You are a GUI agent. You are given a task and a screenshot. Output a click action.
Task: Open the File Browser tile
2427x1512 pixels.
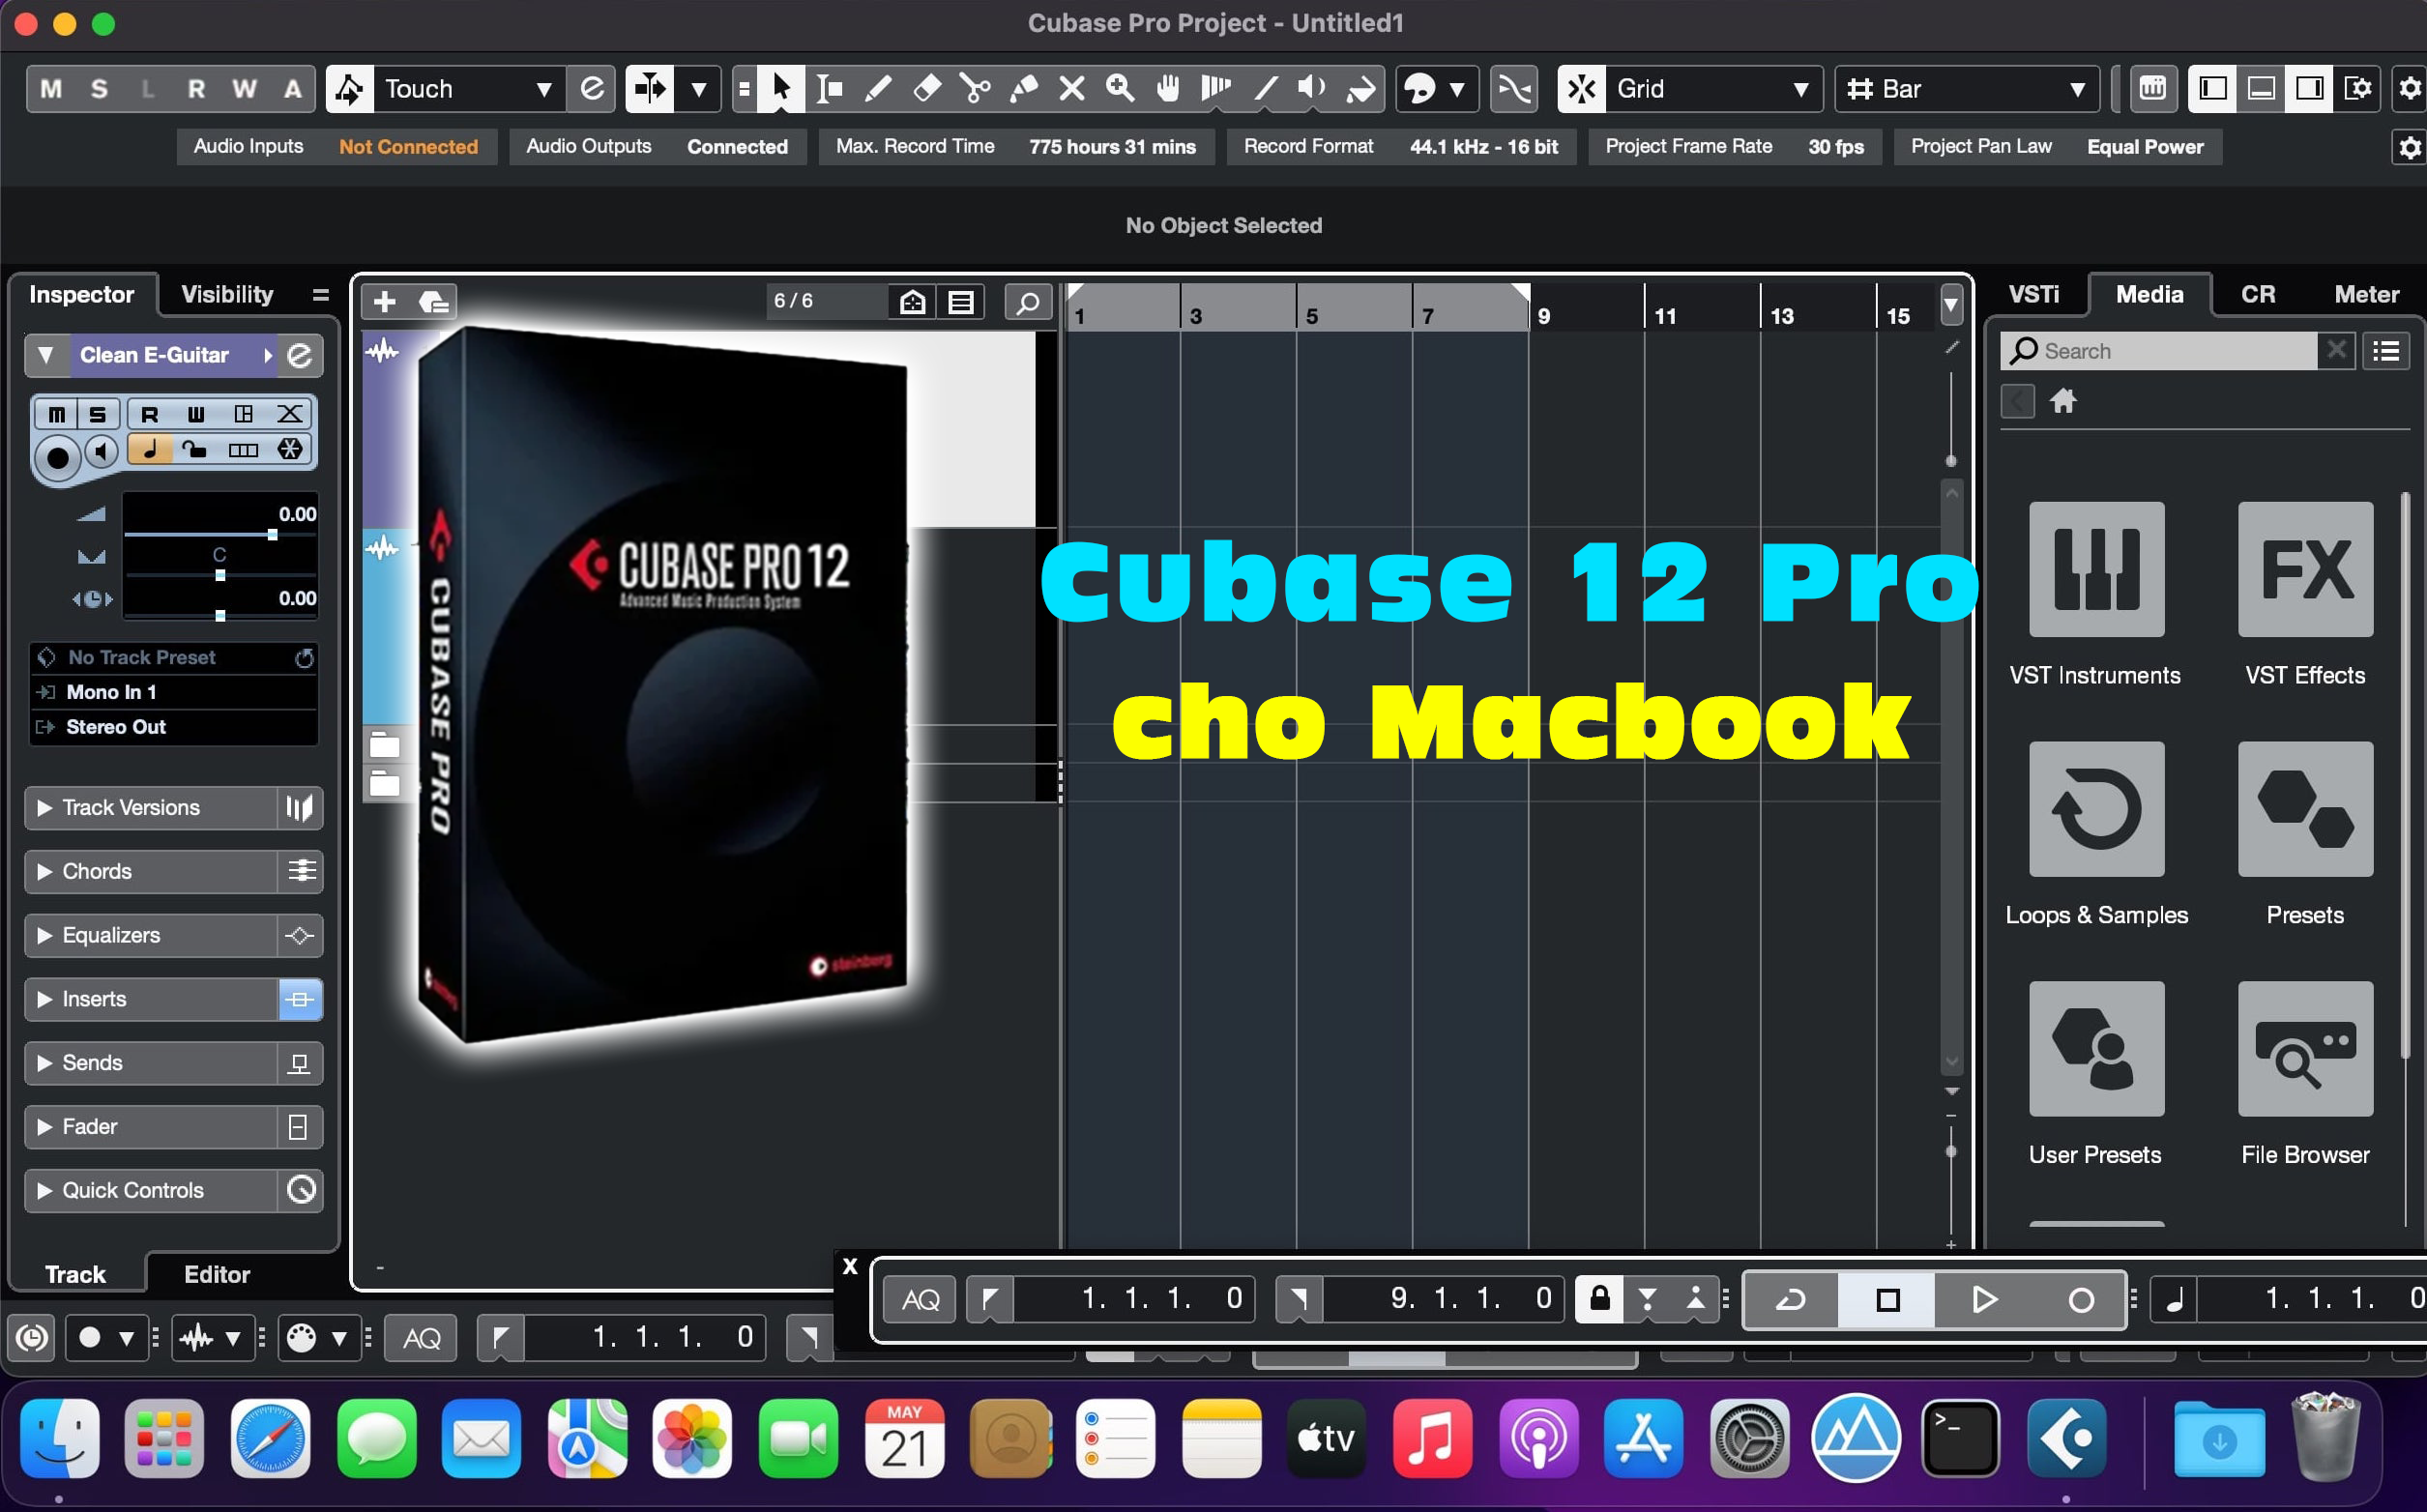(x=2305, y=1049)
